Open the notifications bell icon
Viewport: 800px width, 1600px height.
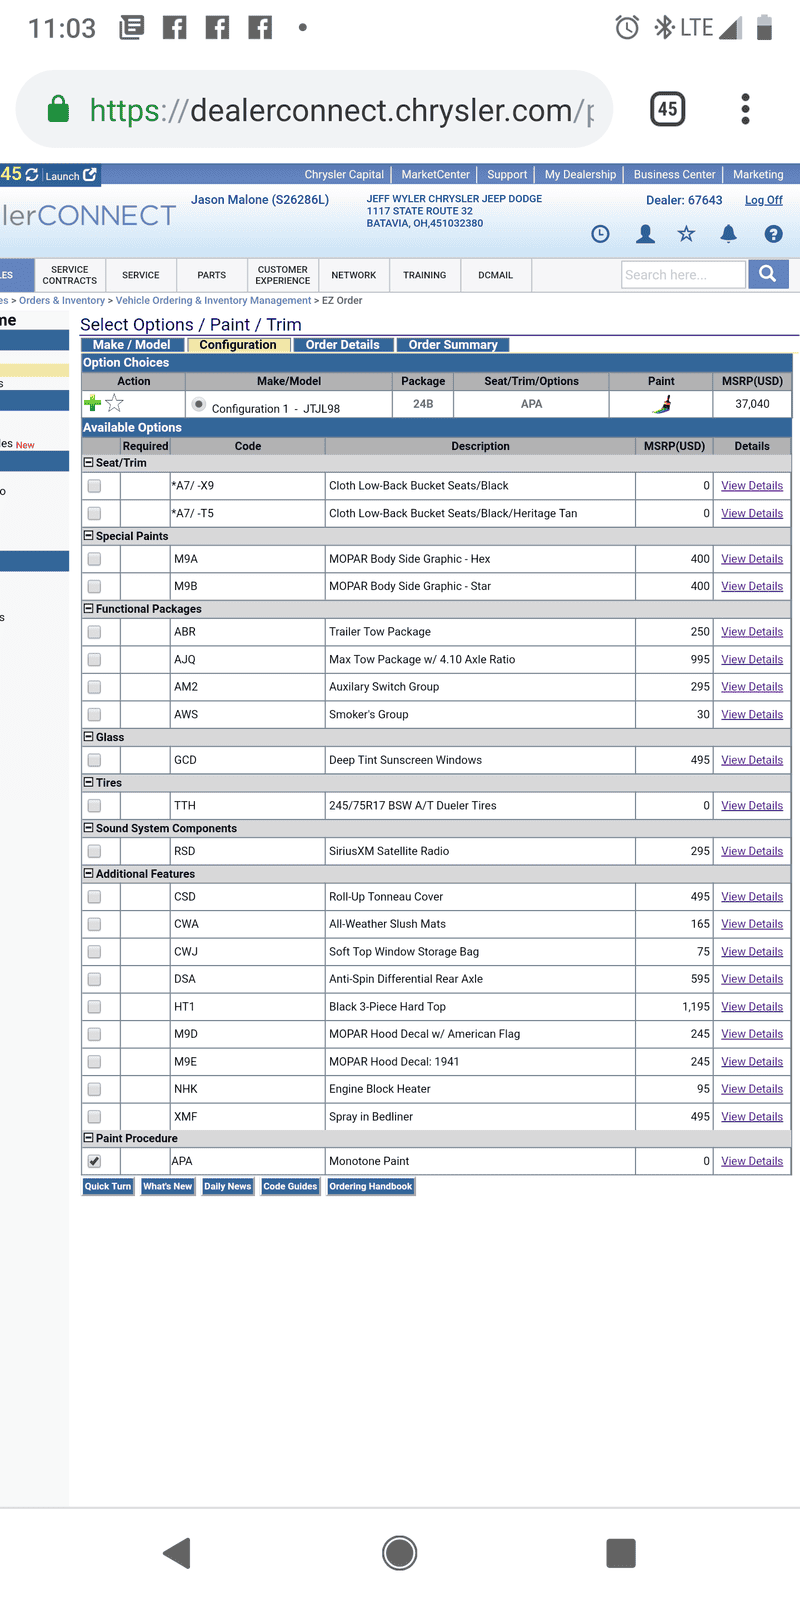[x=728, y=234]
